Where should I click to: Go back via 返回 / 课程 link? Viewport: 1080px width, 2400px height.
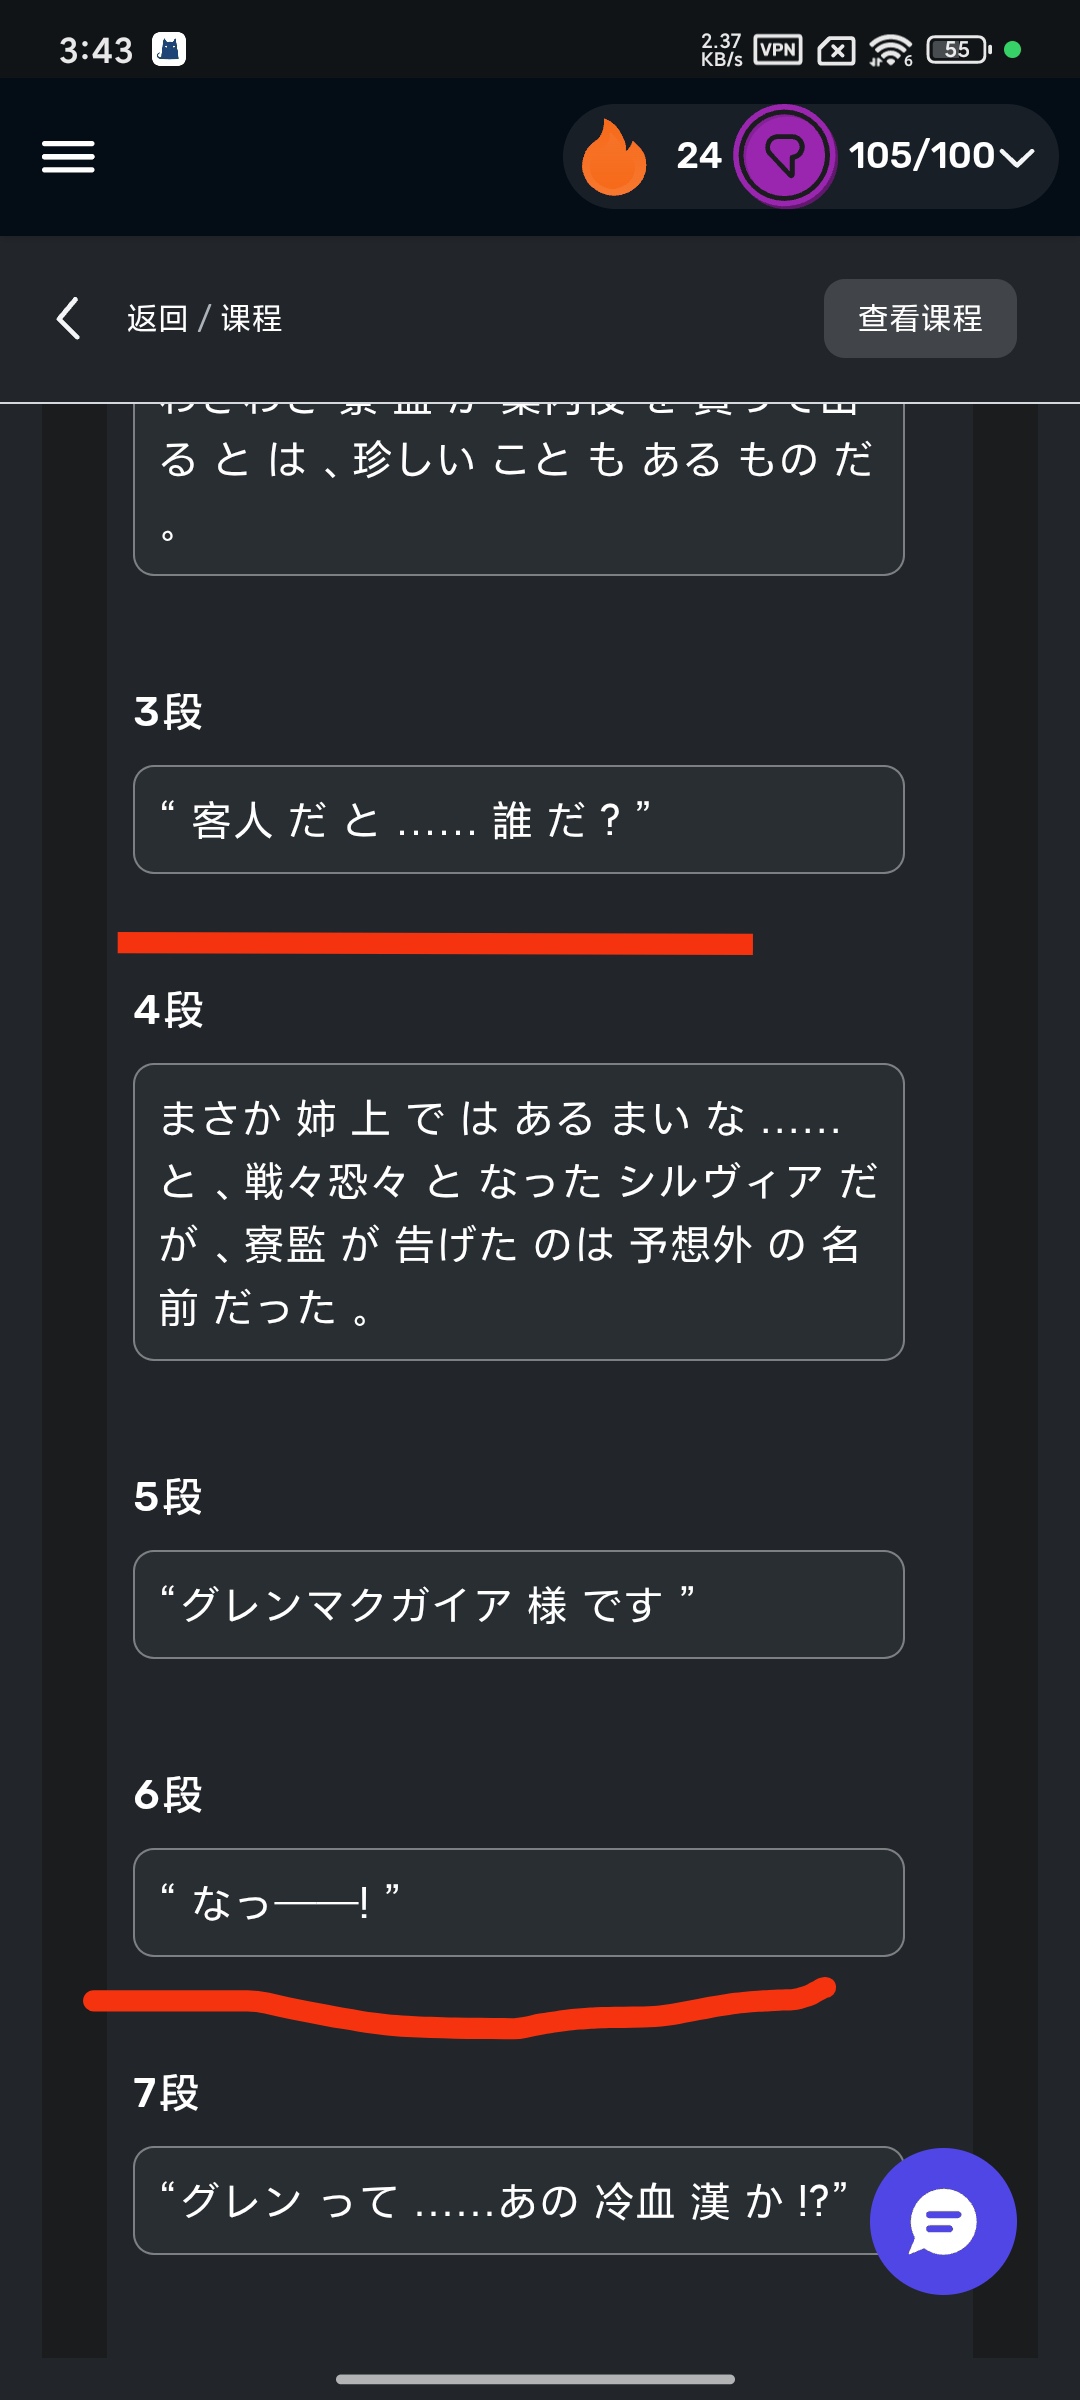click(204, 318)
